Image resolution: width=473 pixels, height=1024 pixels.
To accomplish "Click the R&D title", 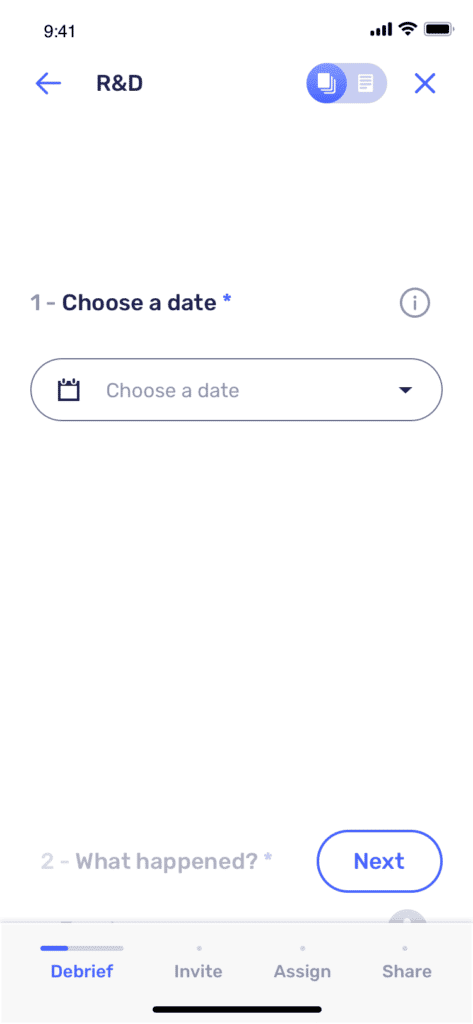I will 120,84.
